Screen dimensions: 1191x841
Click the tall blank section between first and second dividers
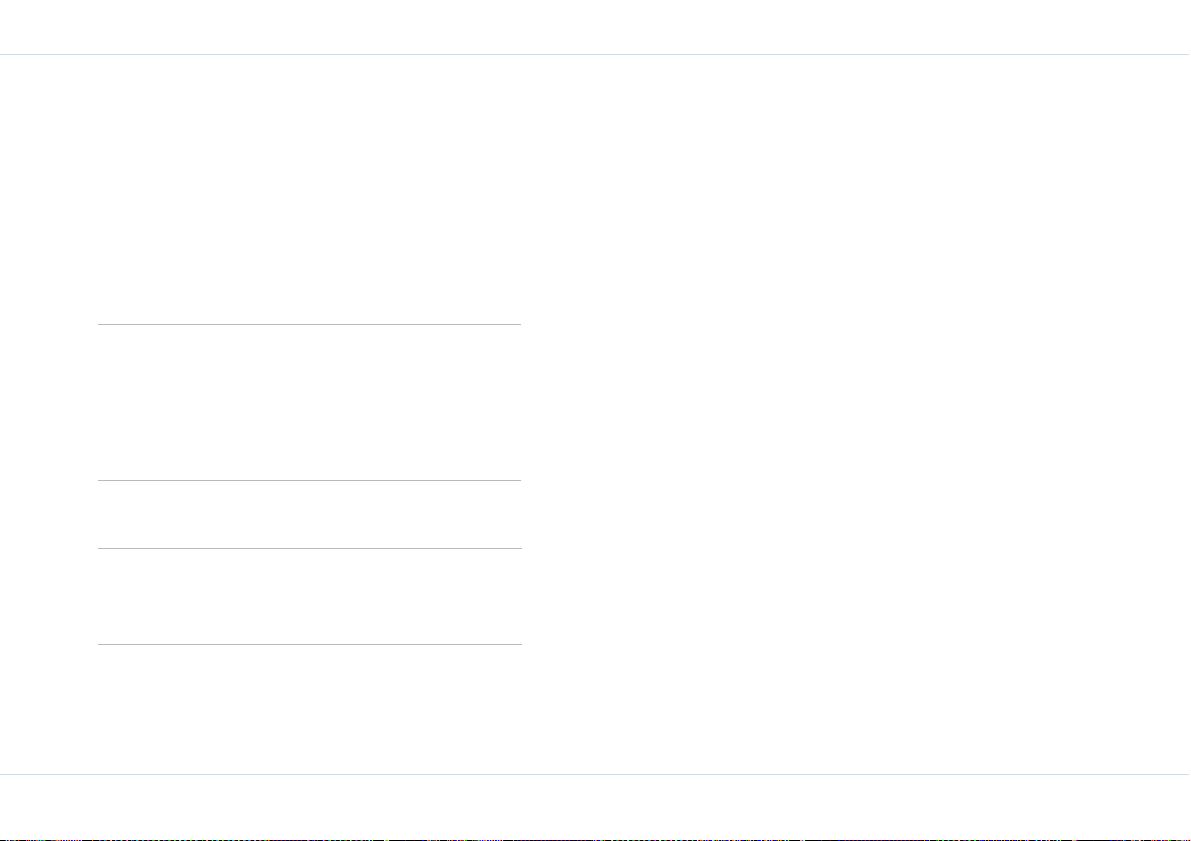point(310,403)
